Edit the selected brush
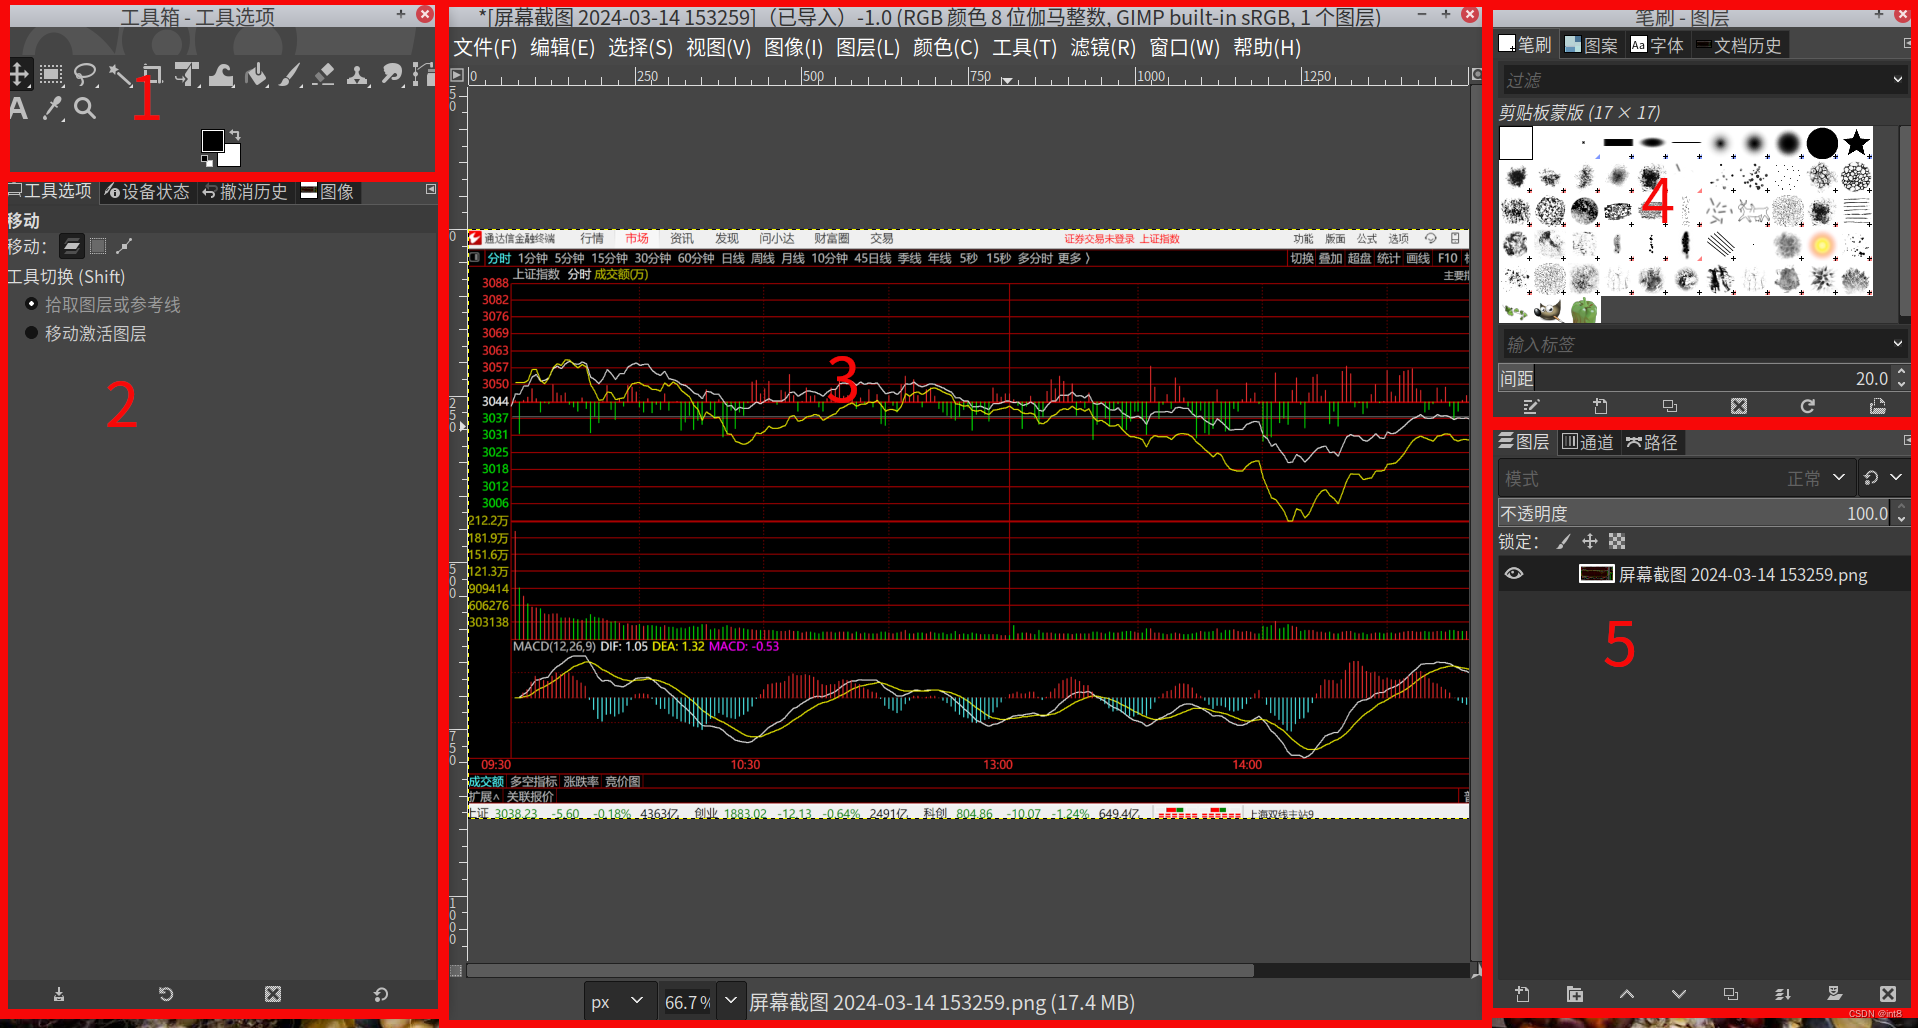Viewport: 1918px width, 1028px height. (x=1531, y=406)
